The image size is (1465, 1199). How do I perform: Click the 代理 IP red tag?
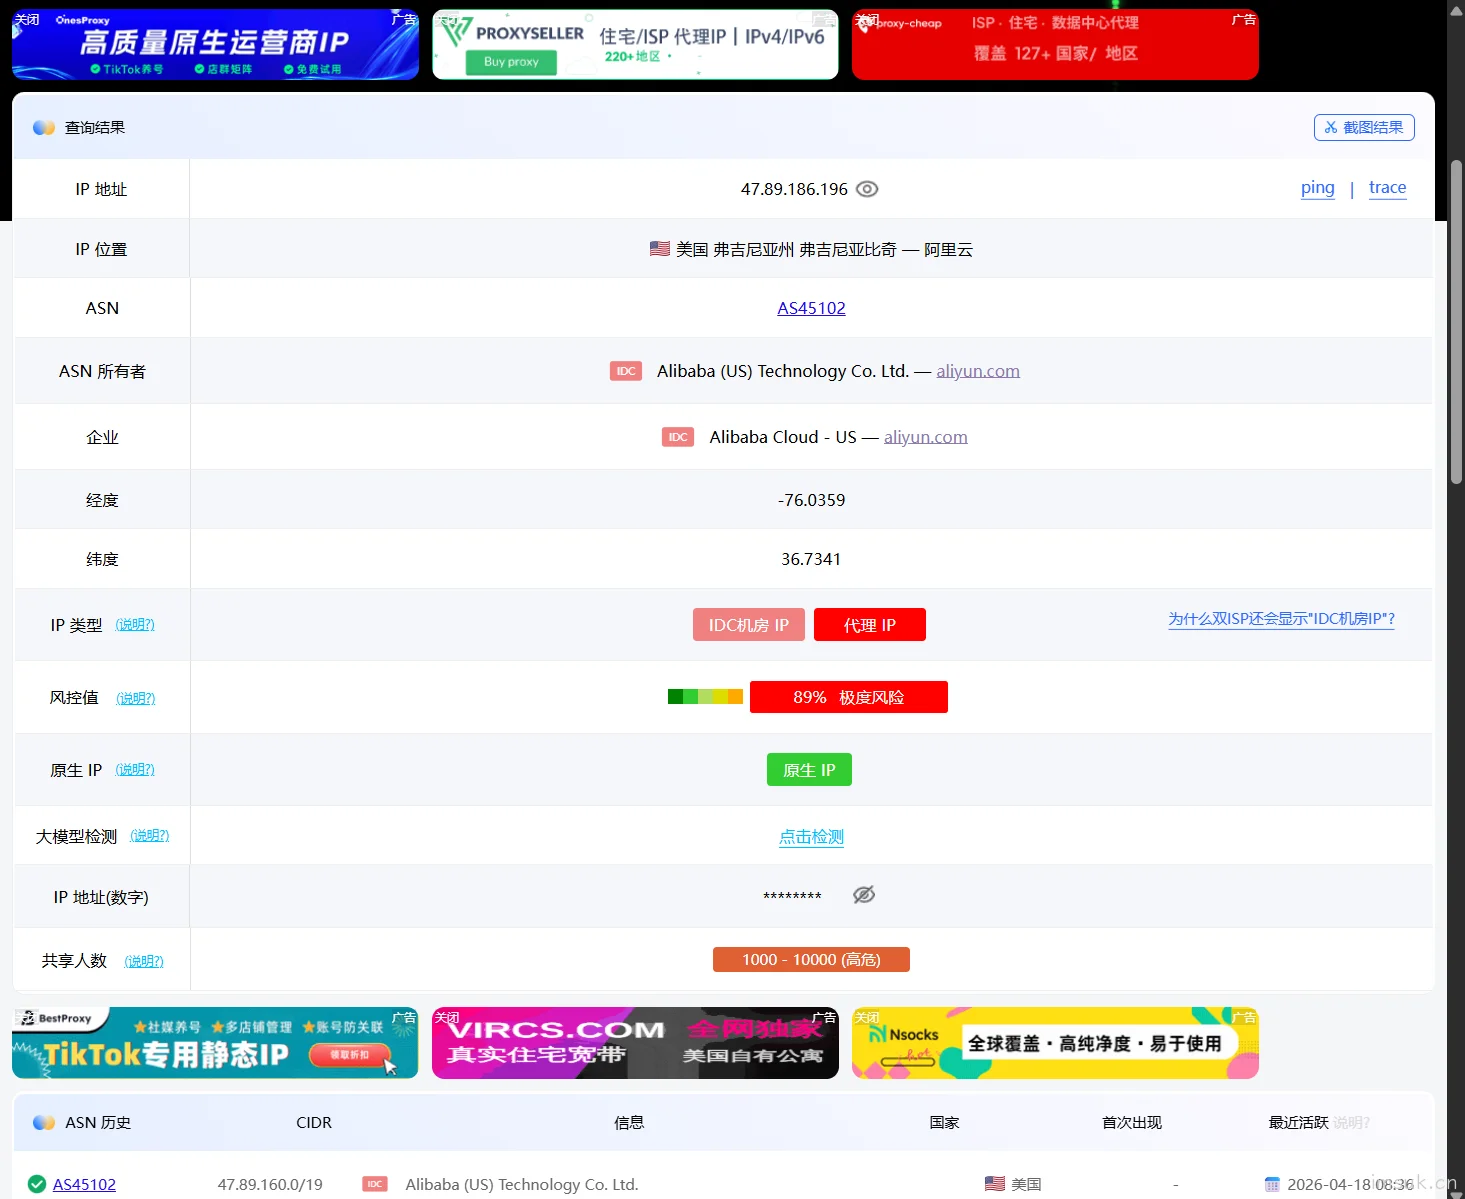(x=870, y=625)
